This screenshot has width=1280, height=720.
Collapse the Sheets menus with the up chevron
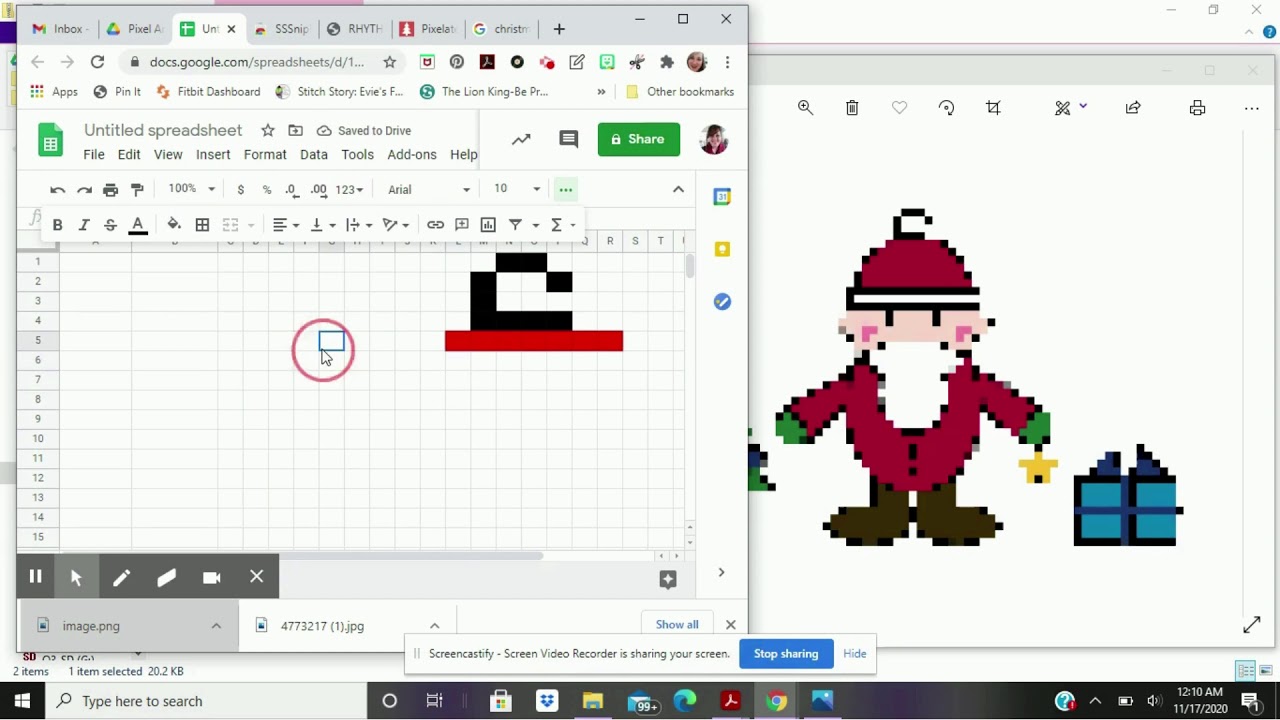[x=678, y=189]
